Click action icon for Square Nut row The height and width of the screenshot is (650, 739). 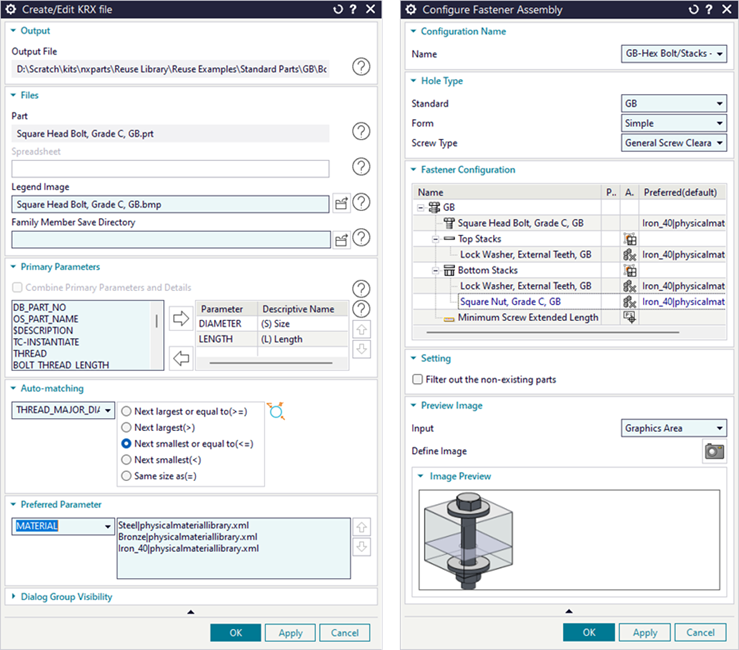click(x=630, y=302)
